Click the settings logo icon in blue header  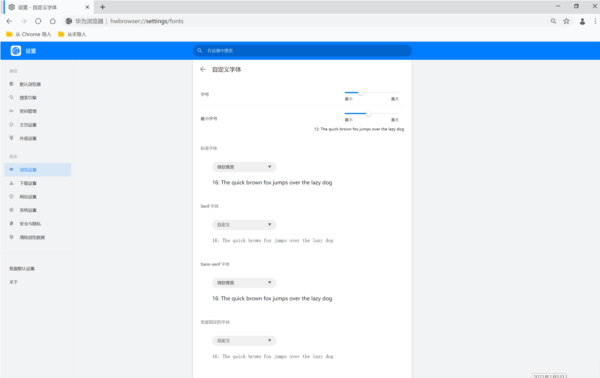[x=16, y=51]
